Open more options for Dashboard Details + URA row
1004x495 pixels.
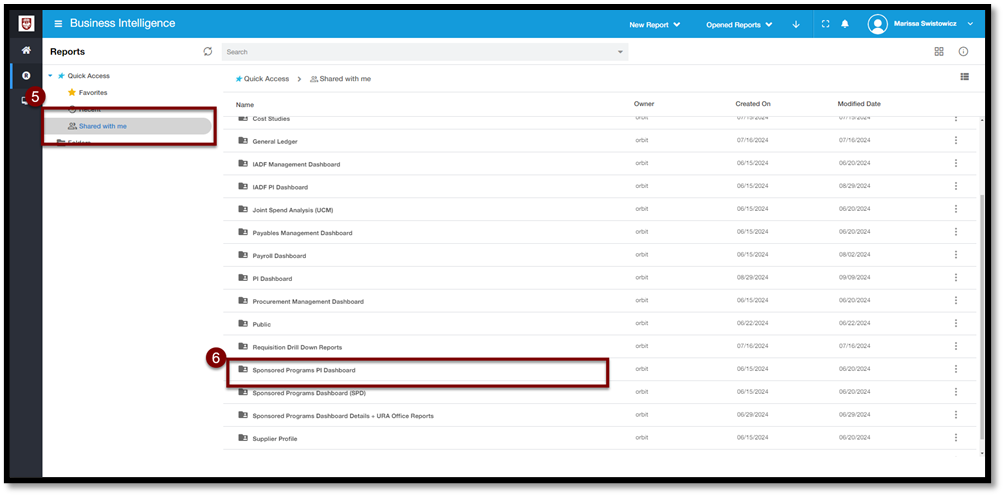pyautogui.click(x=956, y=415)
